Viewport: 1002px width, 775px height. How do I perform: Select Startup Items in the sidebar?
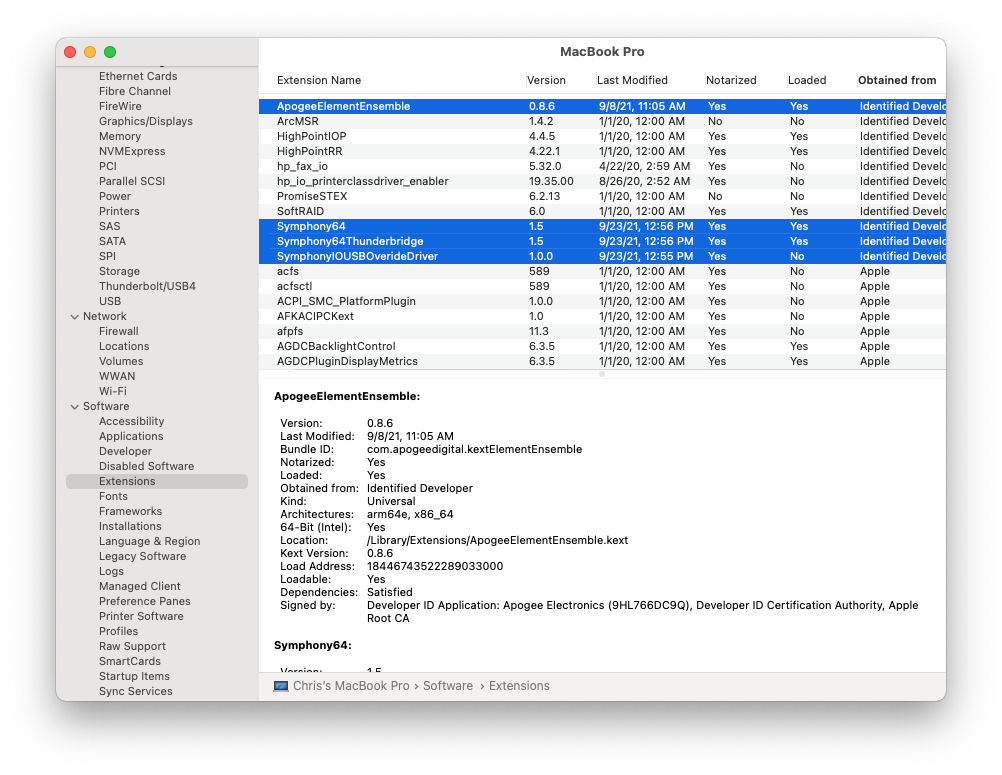click(x=134, y=677)
